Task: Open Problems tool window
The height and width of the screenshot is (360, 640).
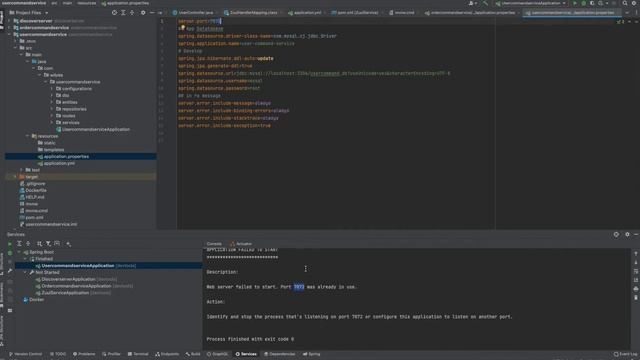Action: click(84, 354)
